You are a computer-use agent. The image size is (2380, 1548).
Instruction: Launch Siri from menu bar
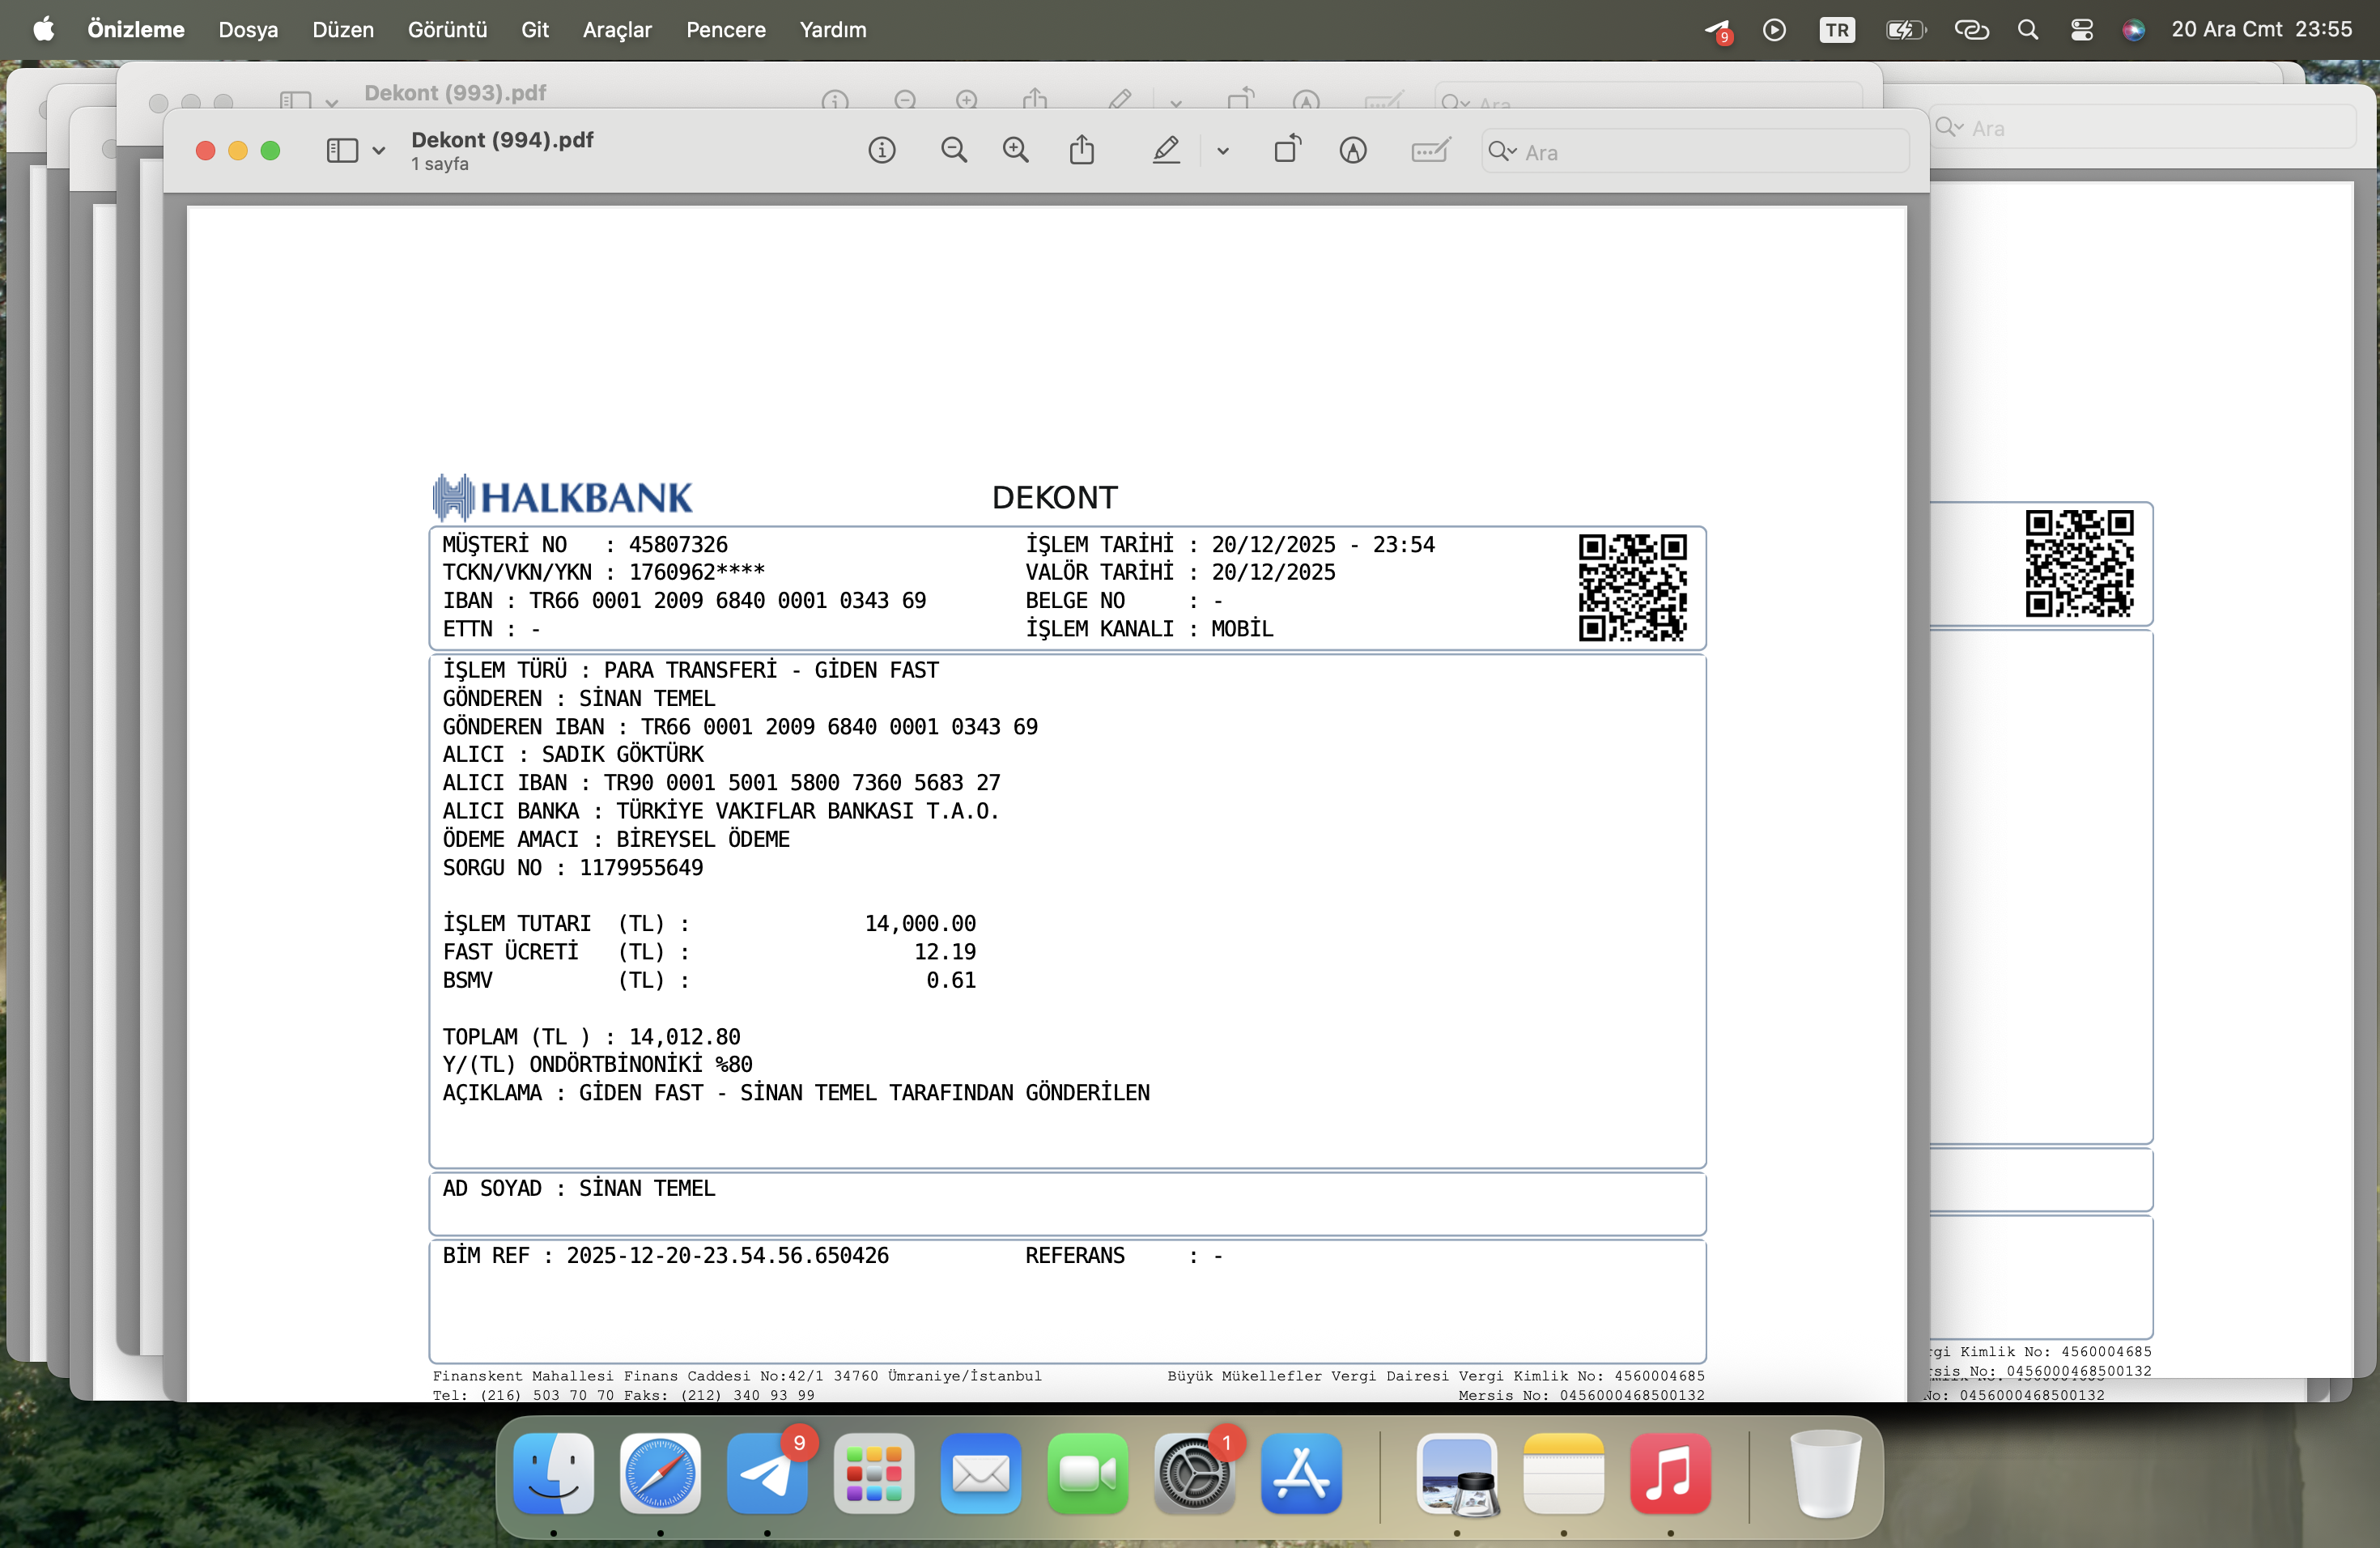coord(2133,30)
